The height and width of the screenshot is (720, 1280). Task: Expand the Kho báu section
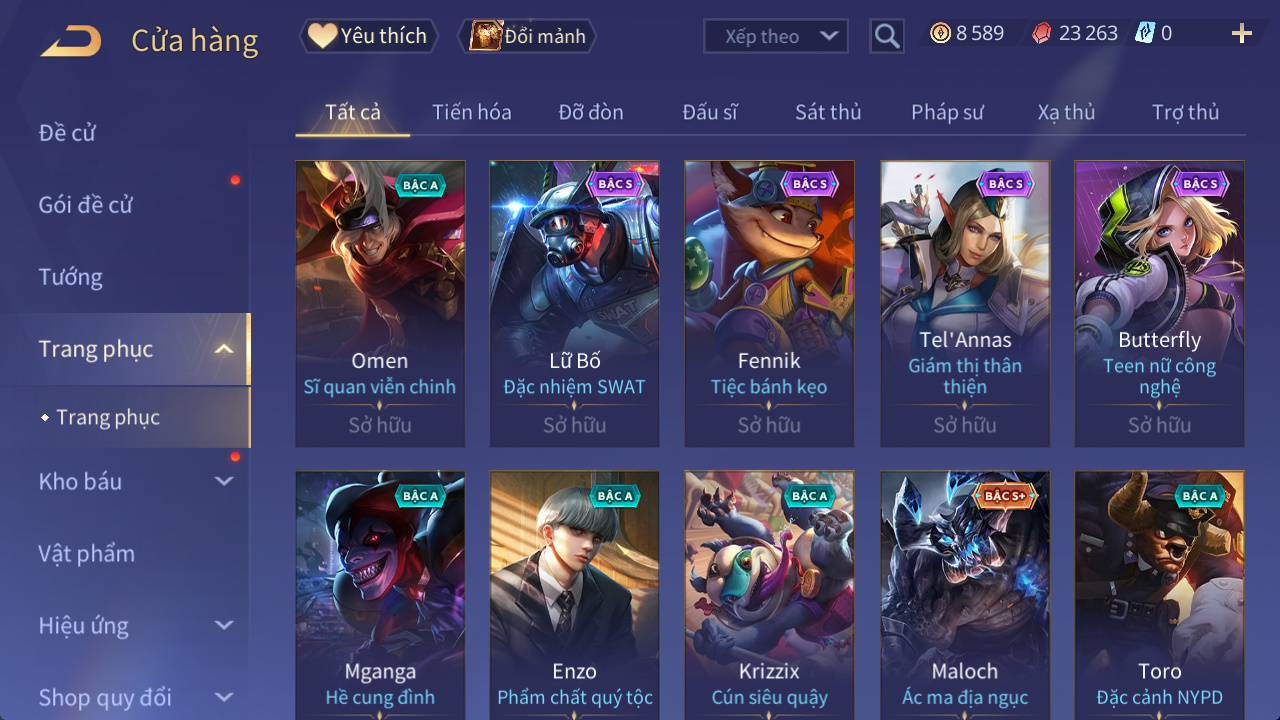click(224, 481)
